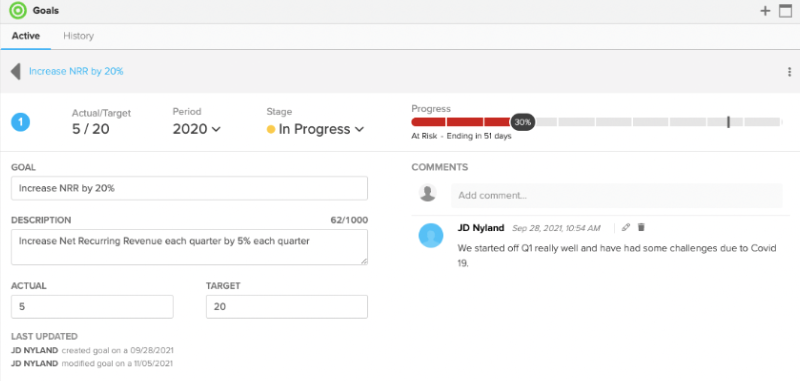Viewport: 800px width, 381px height.
Task: Click the window expand icon in header
Action: [785, 11]
